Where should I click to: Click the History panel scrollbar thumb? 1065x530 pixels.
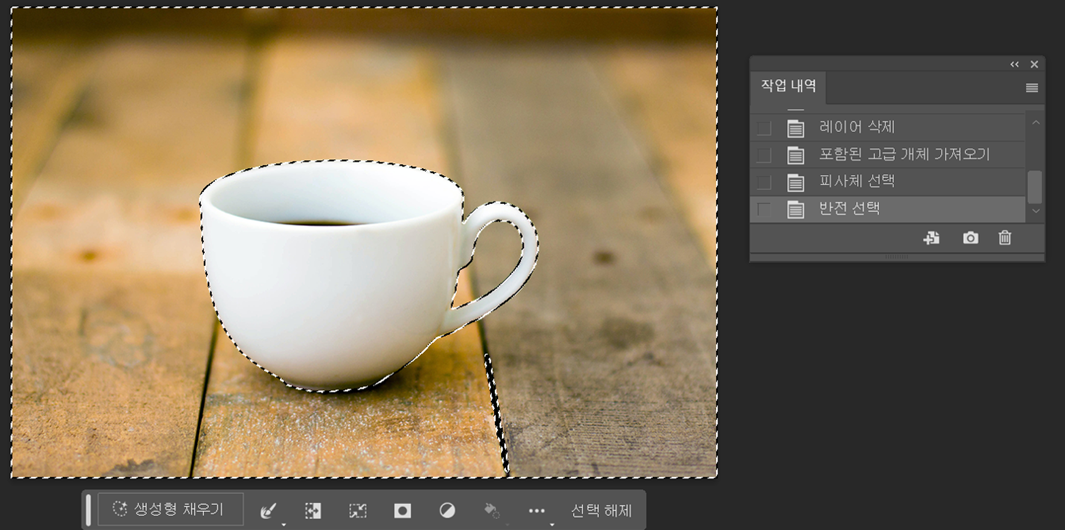pos(1034,187)
